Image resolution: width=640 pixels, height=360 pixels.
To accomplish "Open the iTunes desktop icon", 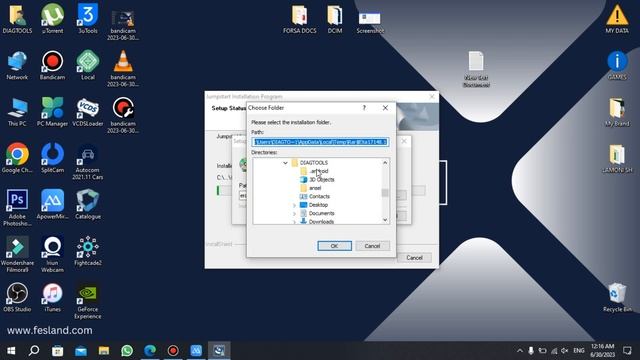I will (x=52, y=297).
